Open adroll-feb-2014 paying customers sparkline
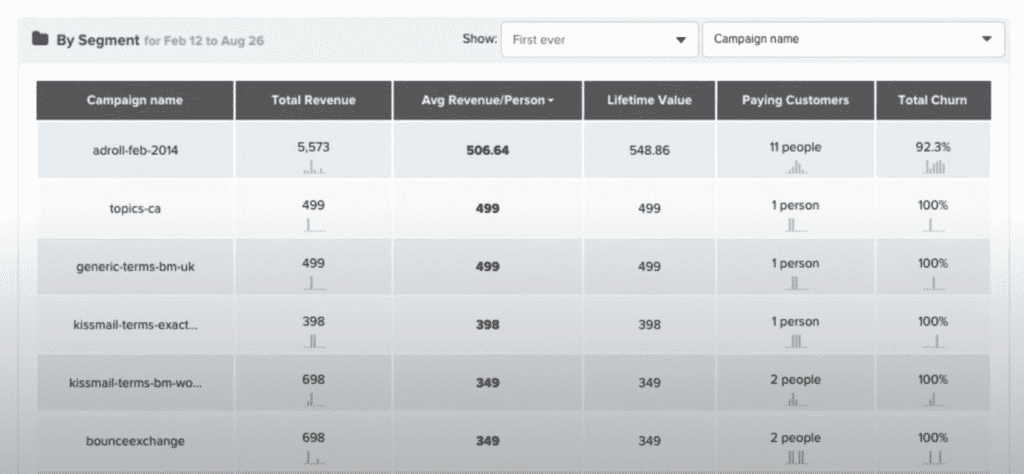1024x474 pixels. (795, 167)
